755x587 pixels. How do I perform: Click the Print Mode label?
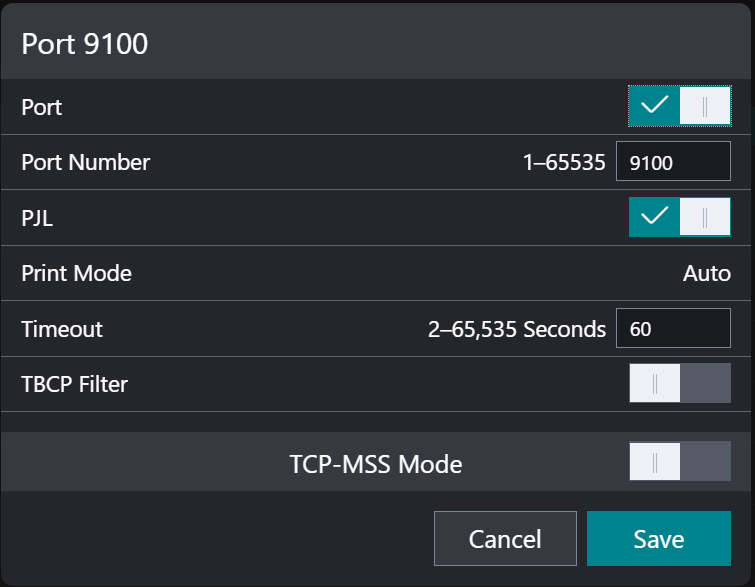(76, 273)
